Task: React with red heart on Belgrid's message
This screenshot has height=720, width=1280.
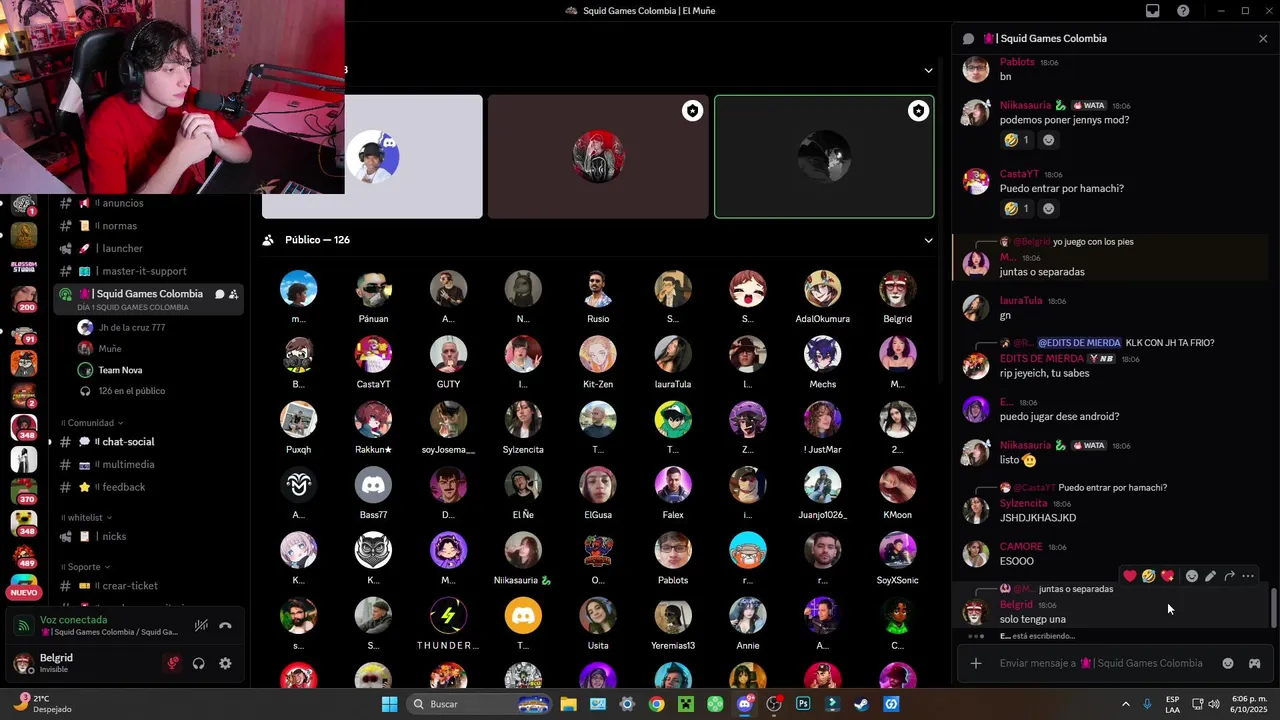Action: (1130, 576)
